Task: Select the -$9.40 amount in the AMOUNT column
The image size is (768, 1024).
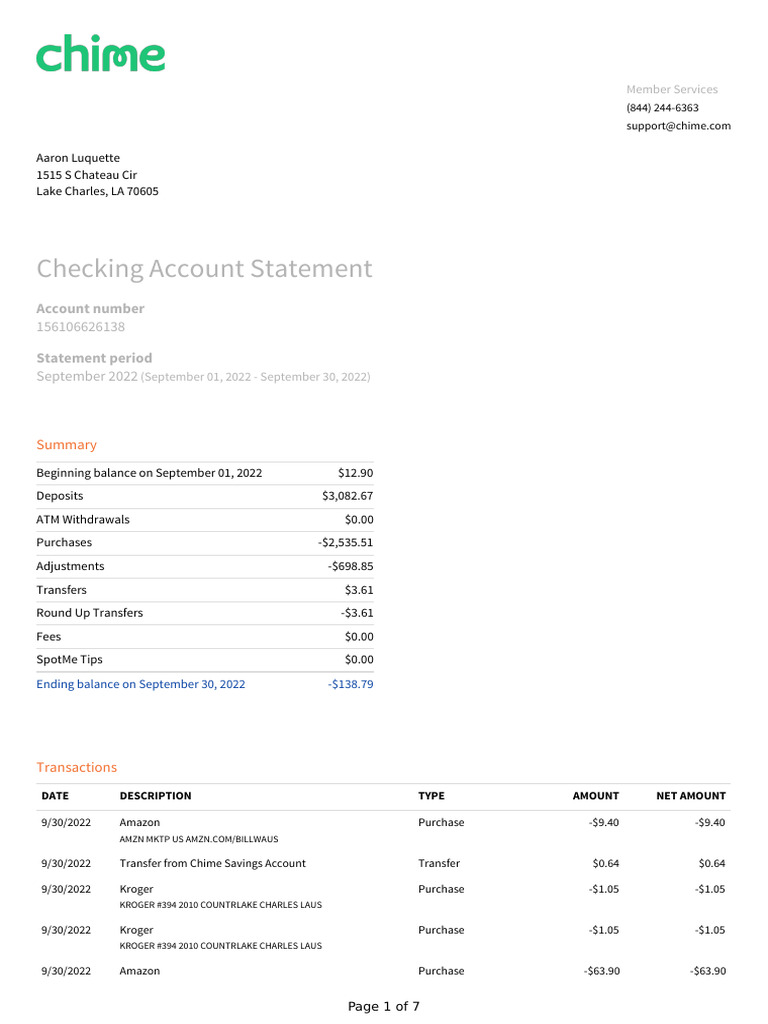Action: pyautogui.click(x=603, y=823)
